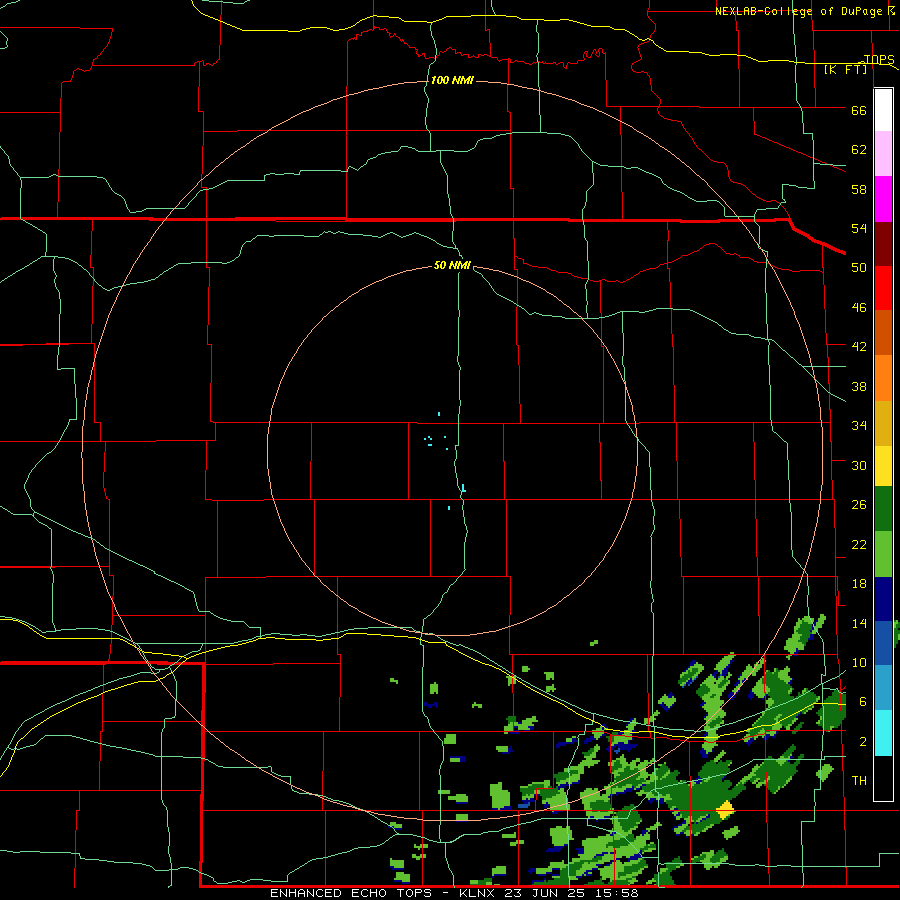Click the 'TOPS' legend title
900x900 pixels.
[879, 59]
